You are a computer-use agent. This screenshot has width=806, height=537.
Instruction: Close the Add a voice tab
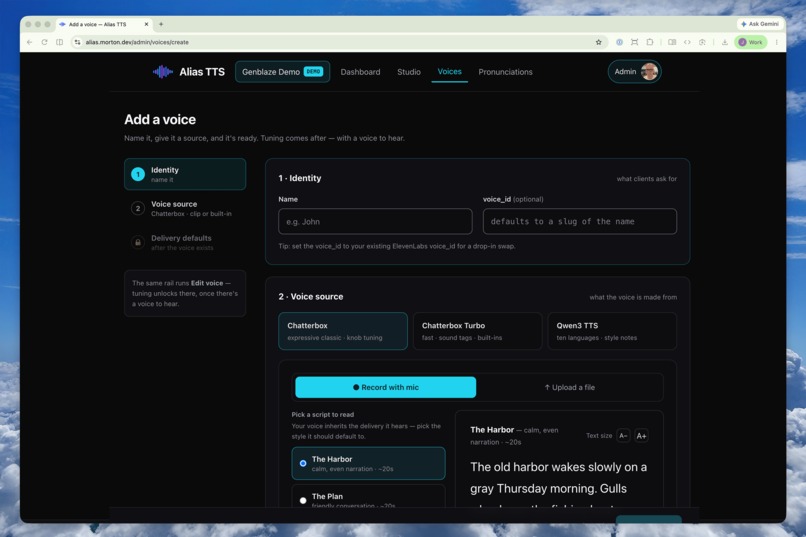click(x=146, y=24)
